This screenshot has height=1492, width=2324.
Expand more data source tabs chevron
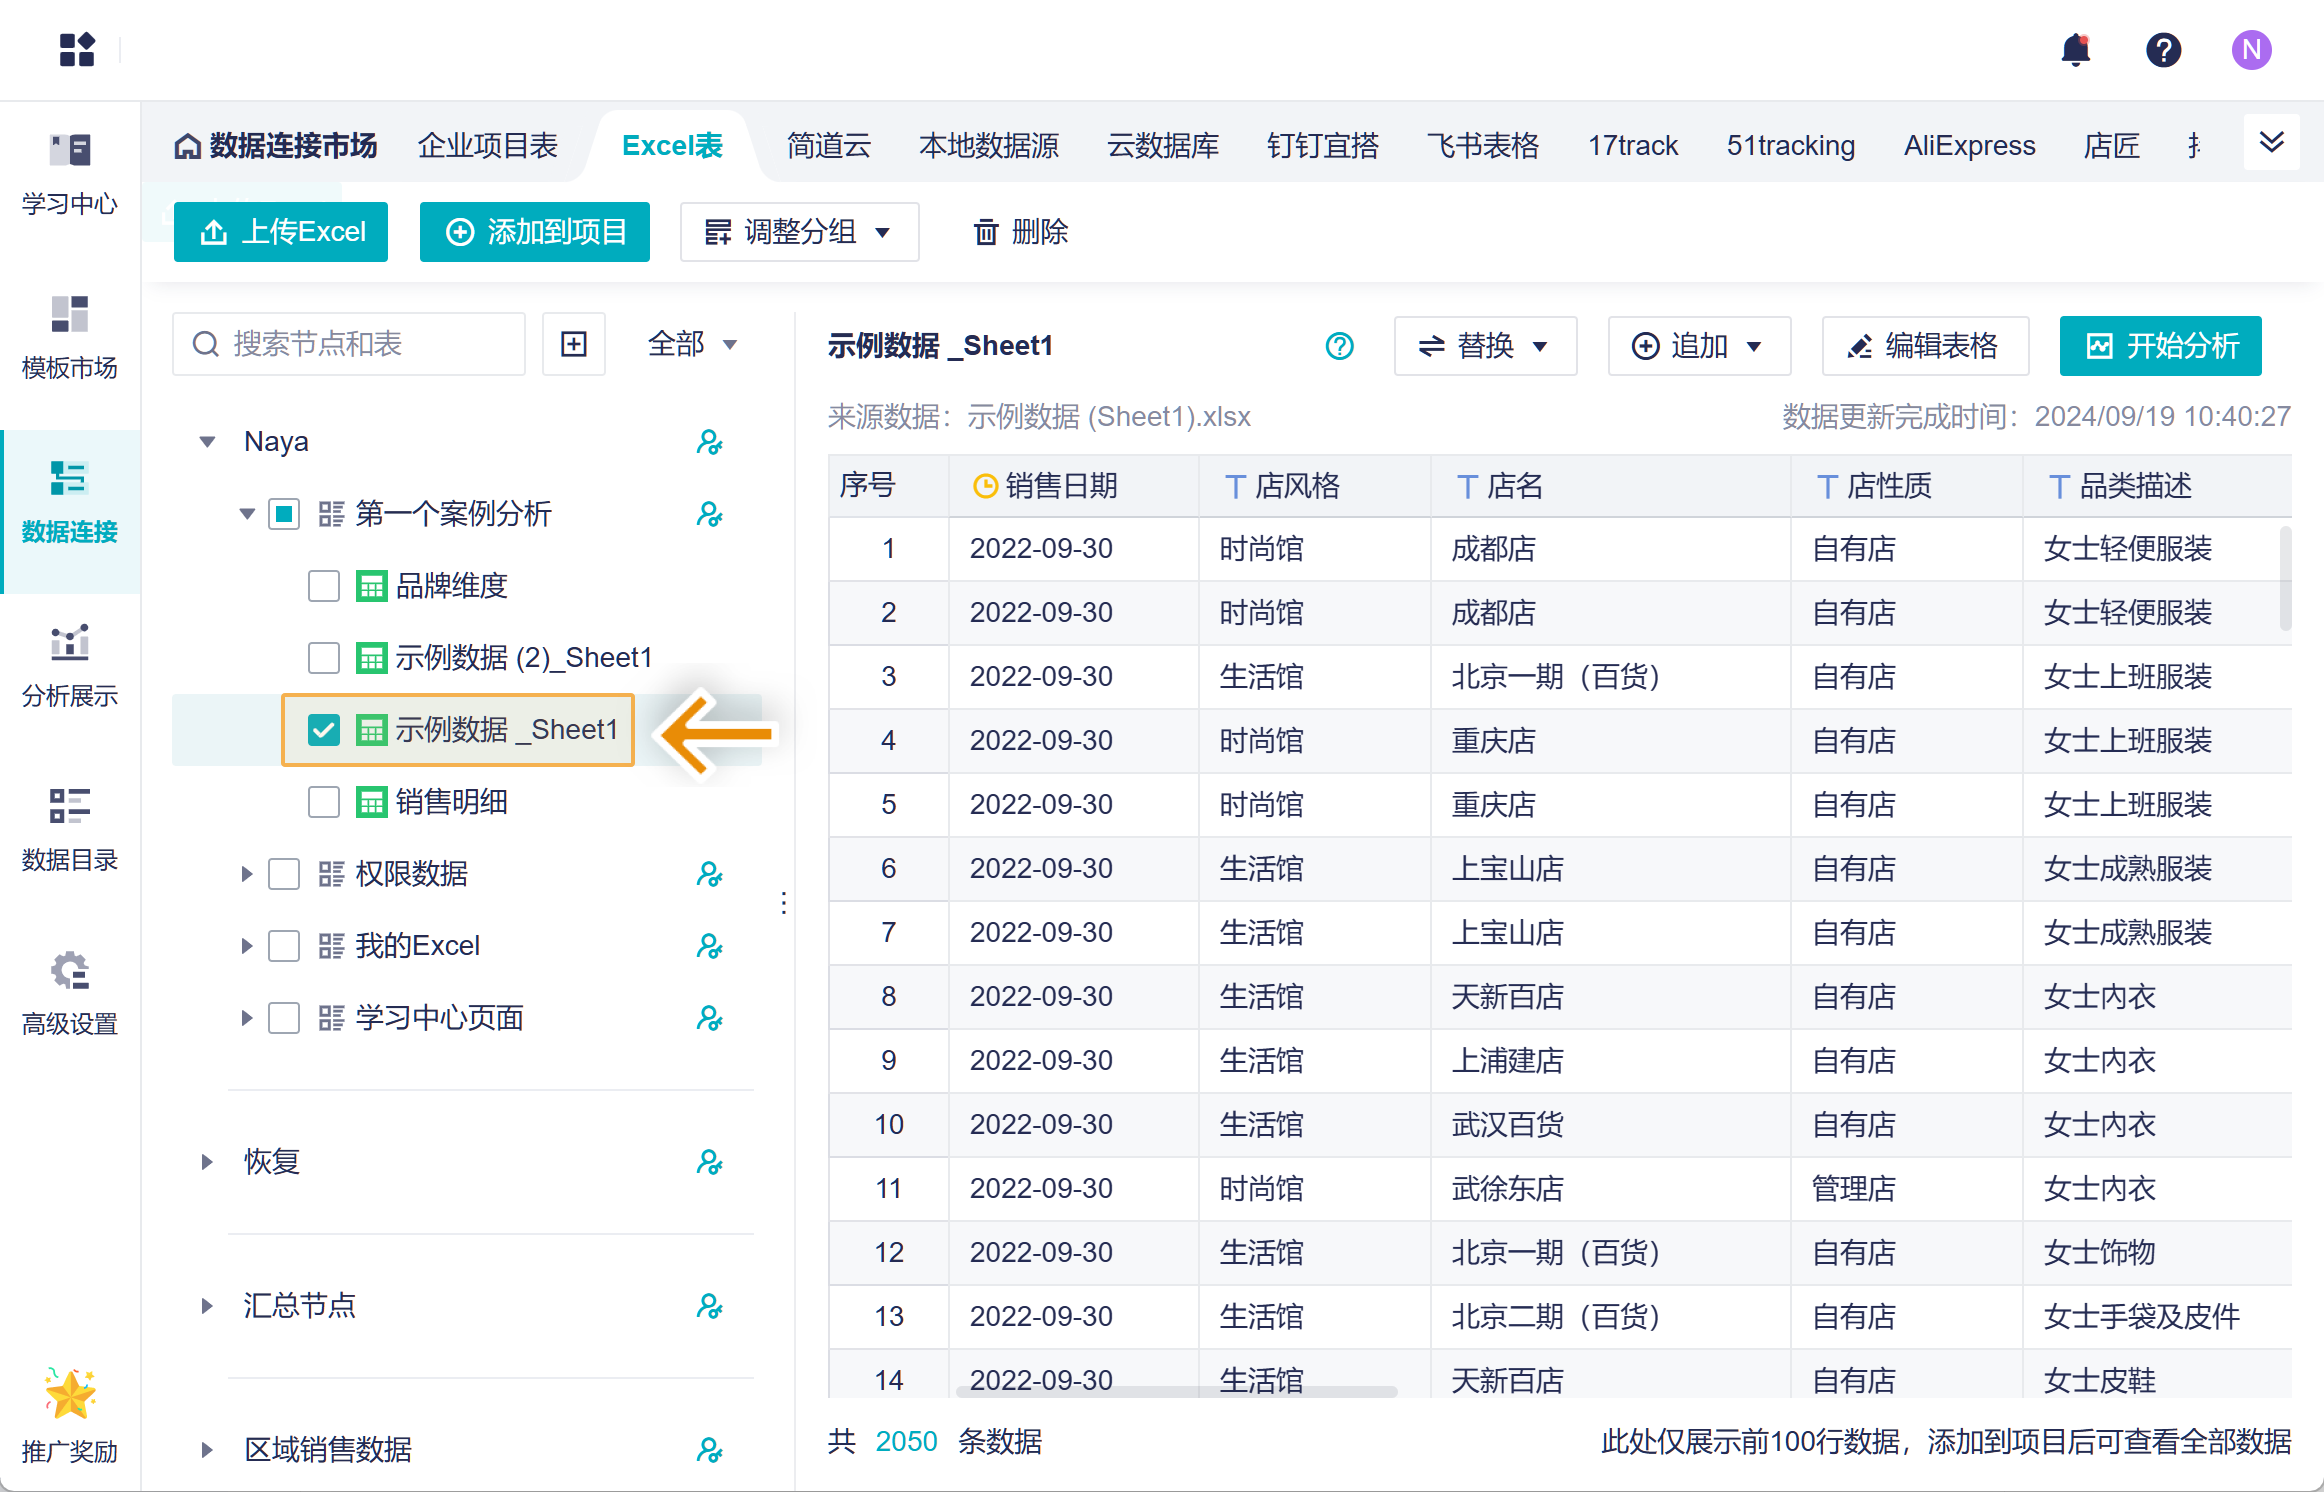point(2272,143)
